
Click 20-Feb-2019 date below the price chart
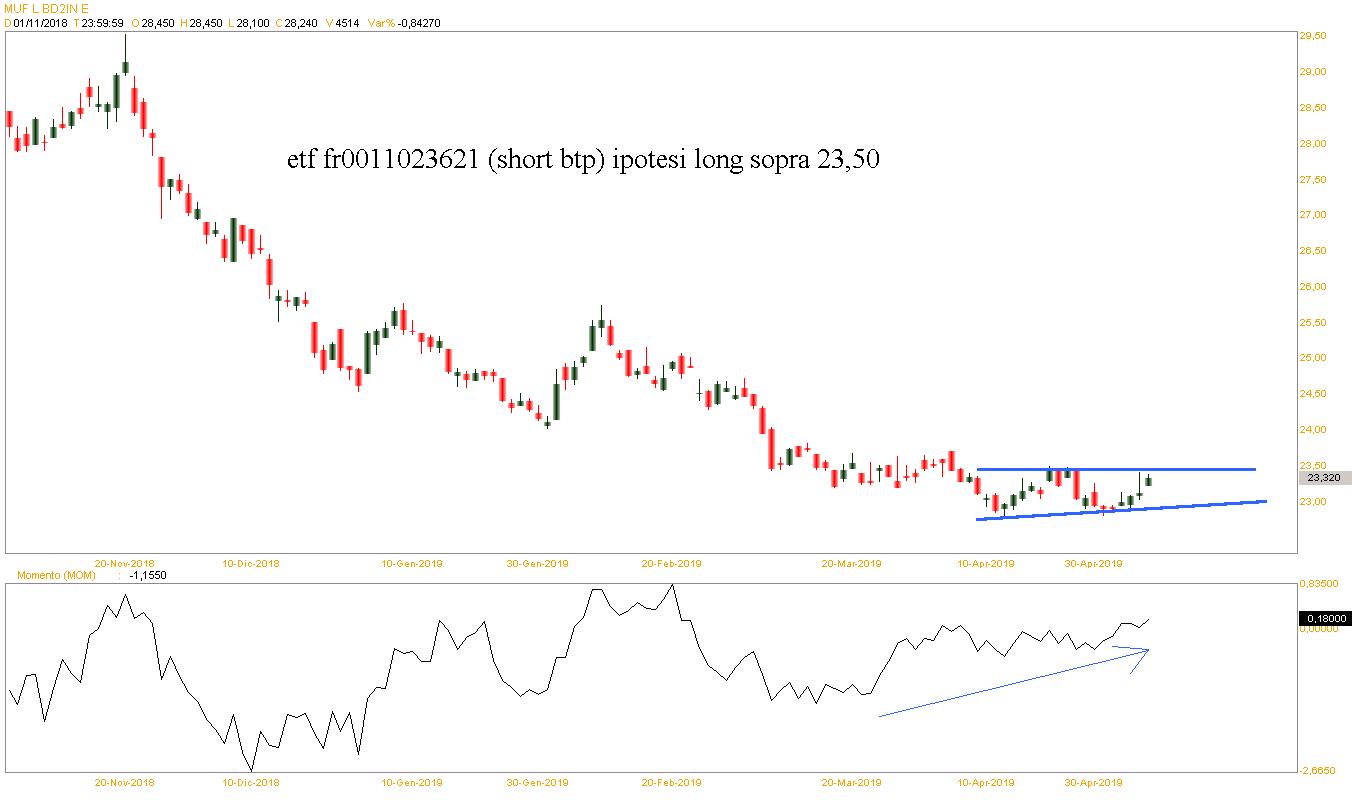[x=671, y=564]
